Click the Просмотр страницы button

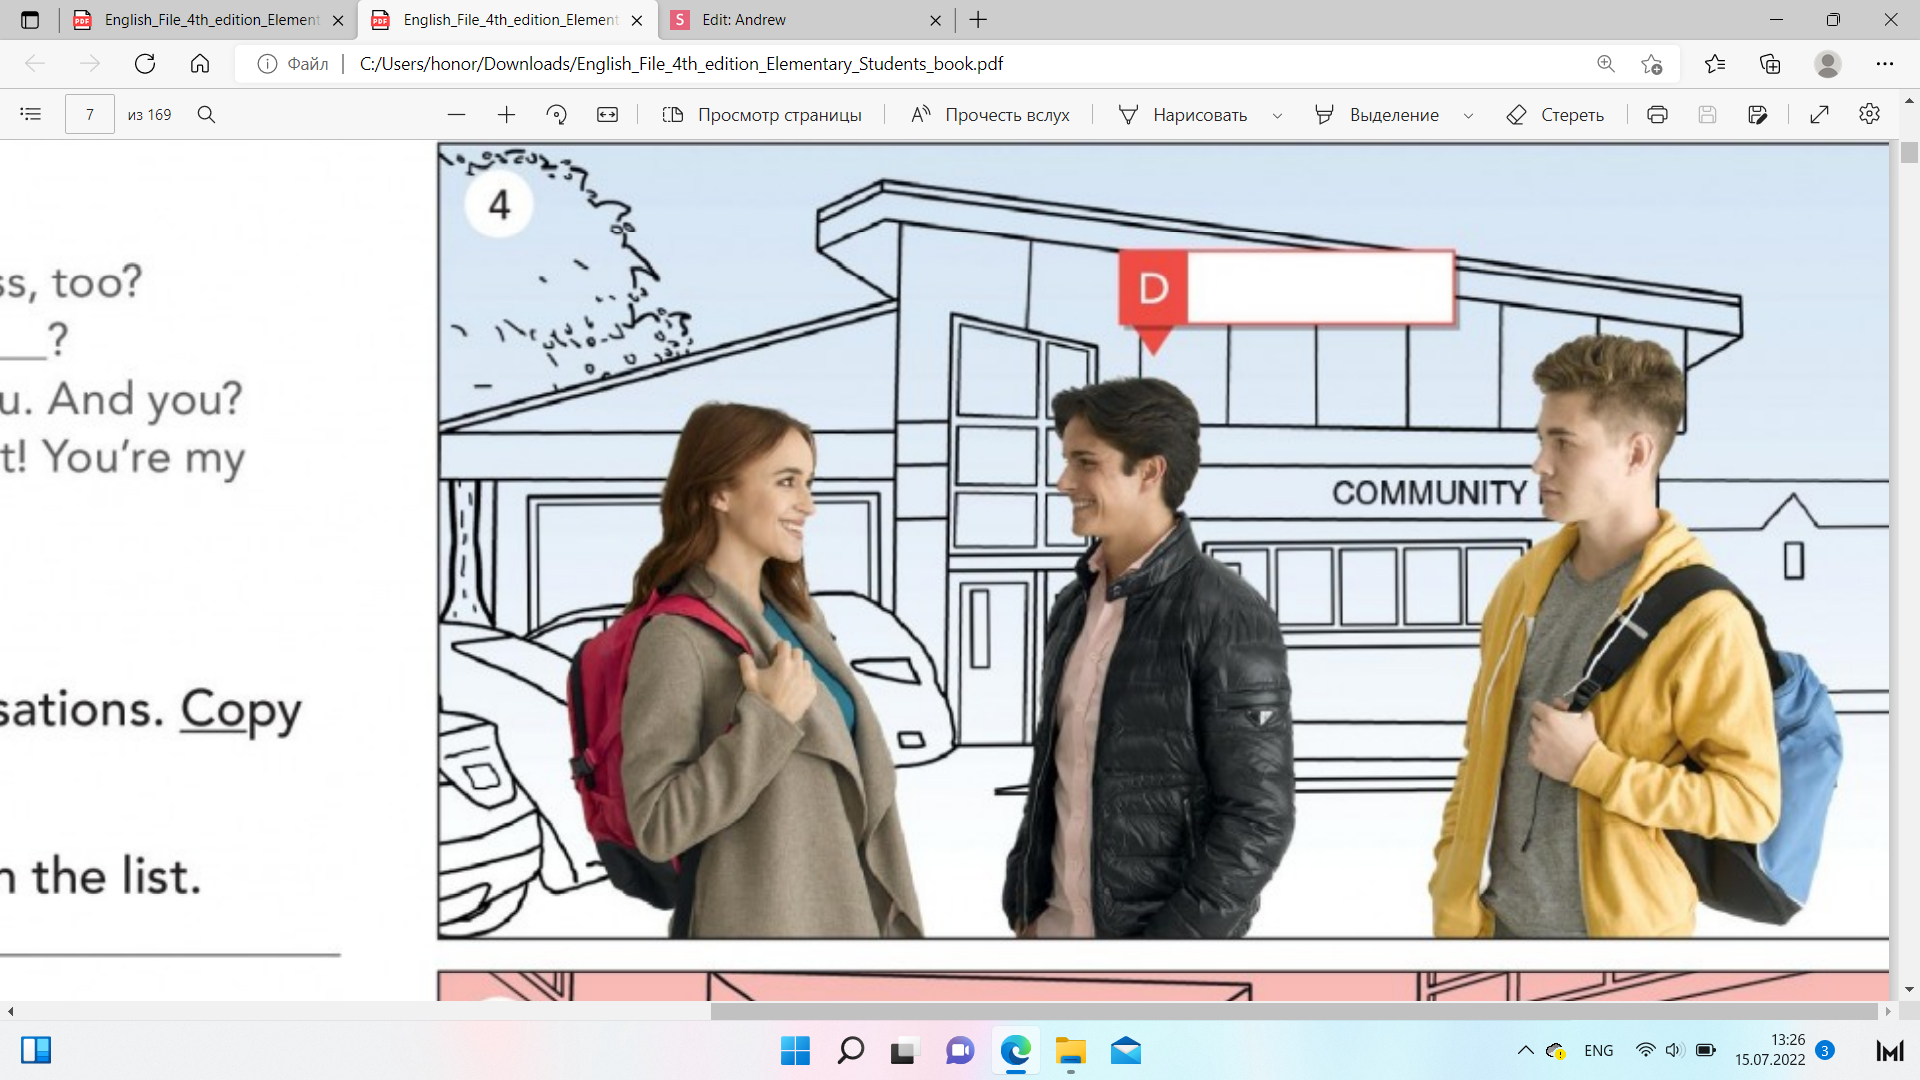tap(762, 115)
